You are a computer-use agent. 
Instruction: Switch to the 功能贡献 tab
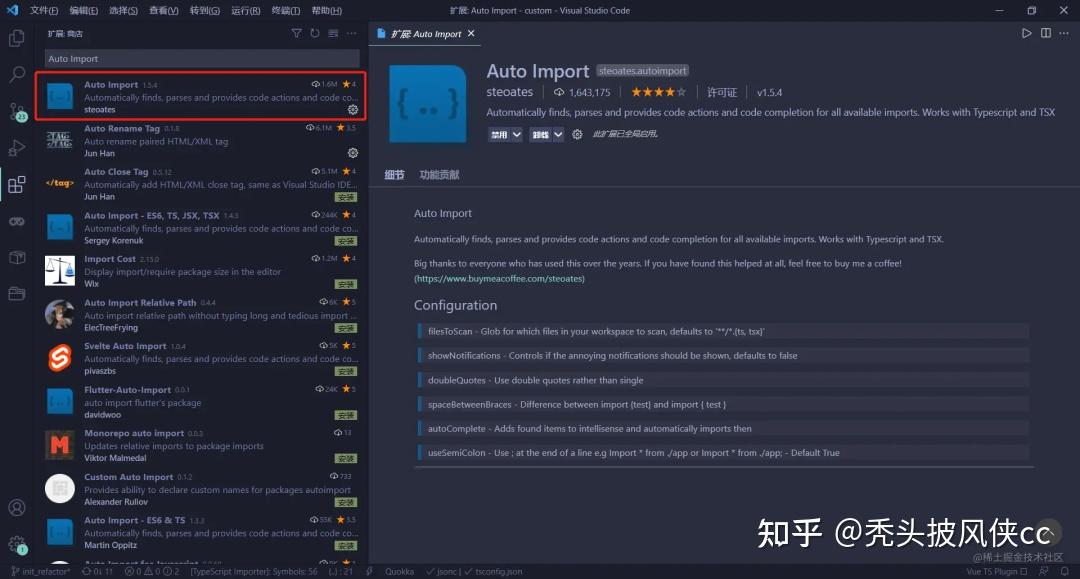pos(439,175)
